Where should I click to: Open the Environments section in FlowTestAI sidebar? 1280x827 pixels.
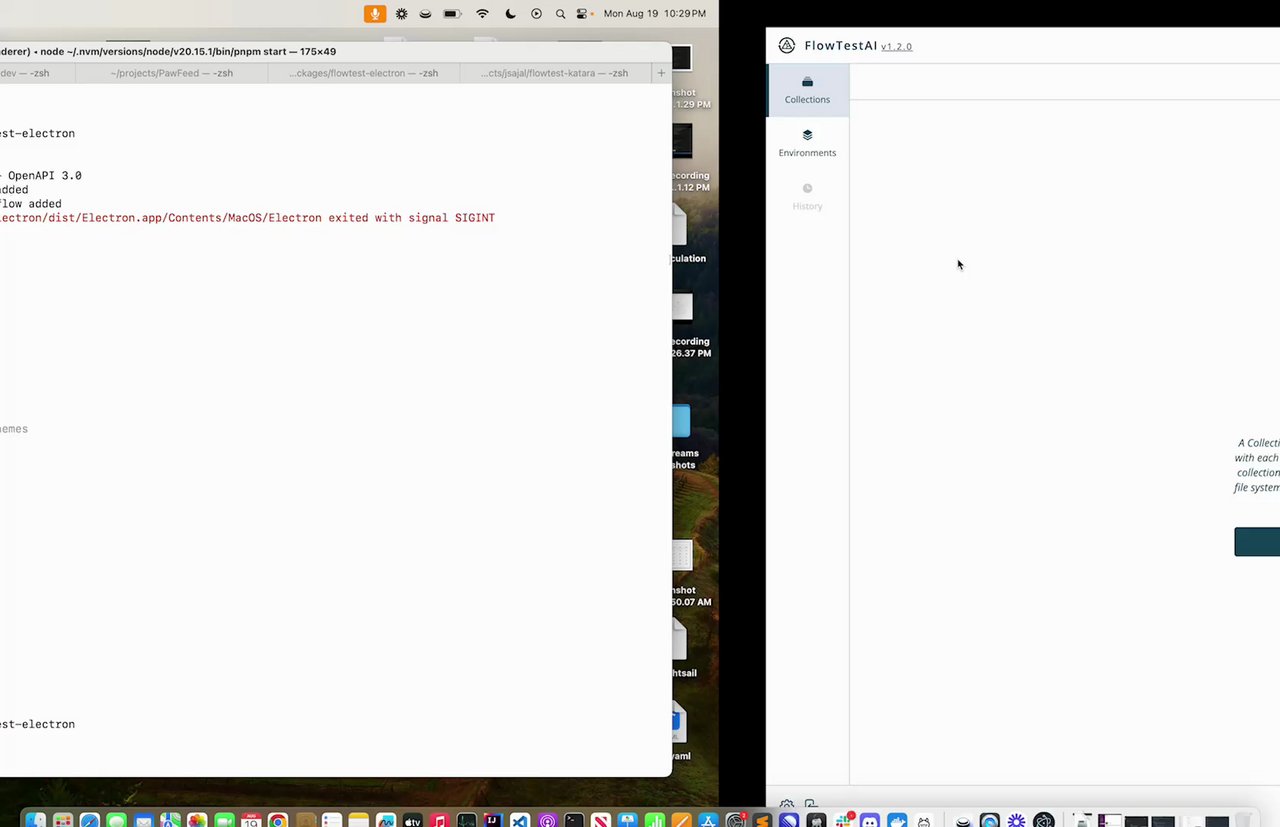tap(807, 143)
